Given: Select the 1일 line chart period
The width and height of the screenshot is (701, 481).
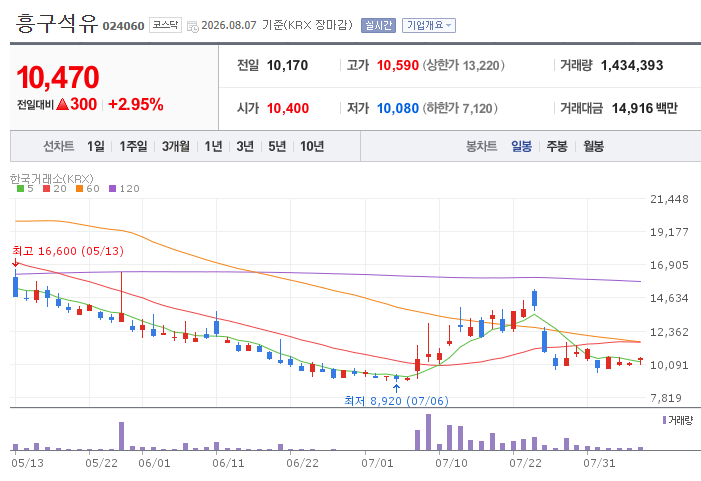Looking at the screenshot, I should 96,146.
